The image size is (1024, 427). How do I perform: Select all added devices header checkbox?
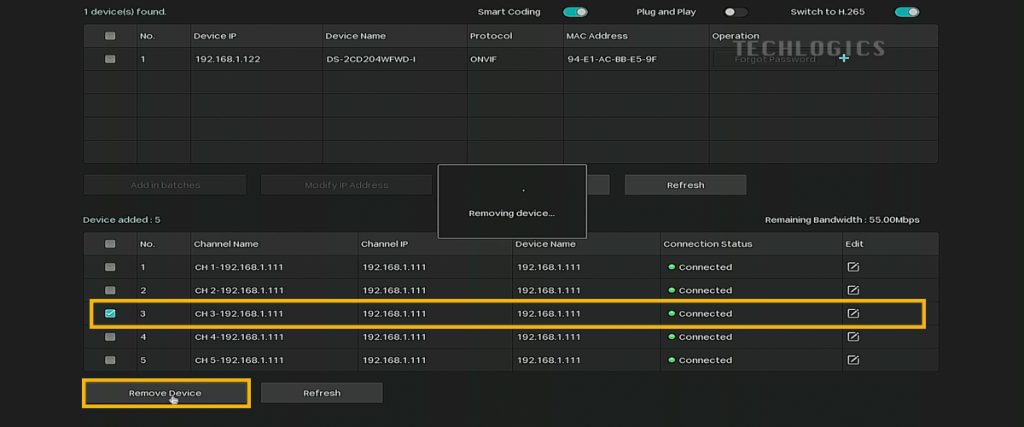pyautogui.click(x=110, y=244)
